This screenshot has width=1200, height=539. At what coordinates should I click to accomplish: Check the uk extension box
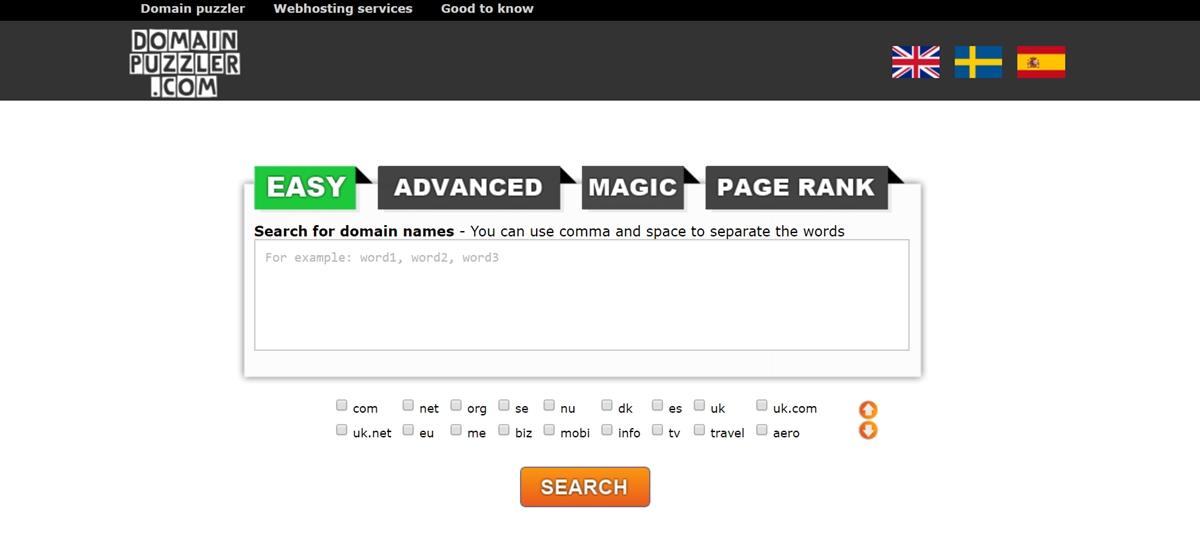[700, 406]
